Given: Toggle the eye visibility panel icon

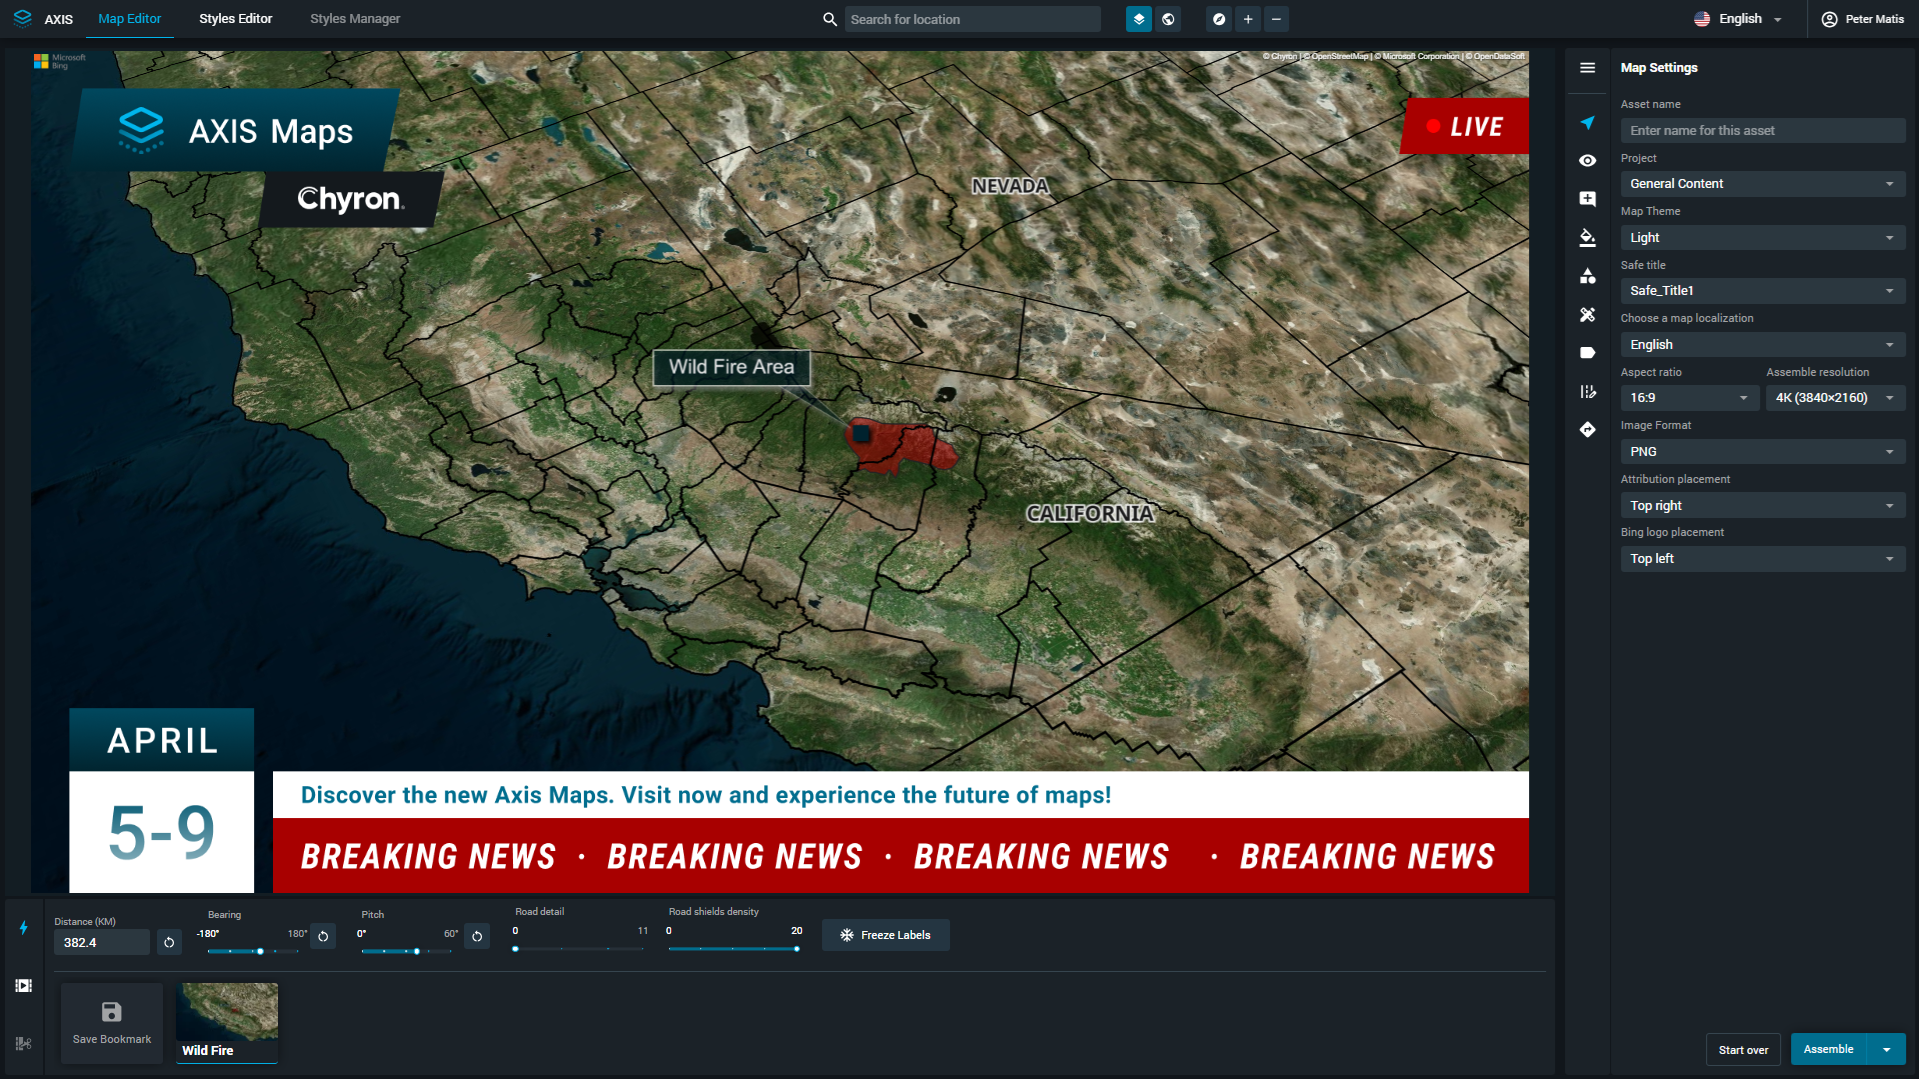Looking at the screenshot, I should tap(1587, 161).
